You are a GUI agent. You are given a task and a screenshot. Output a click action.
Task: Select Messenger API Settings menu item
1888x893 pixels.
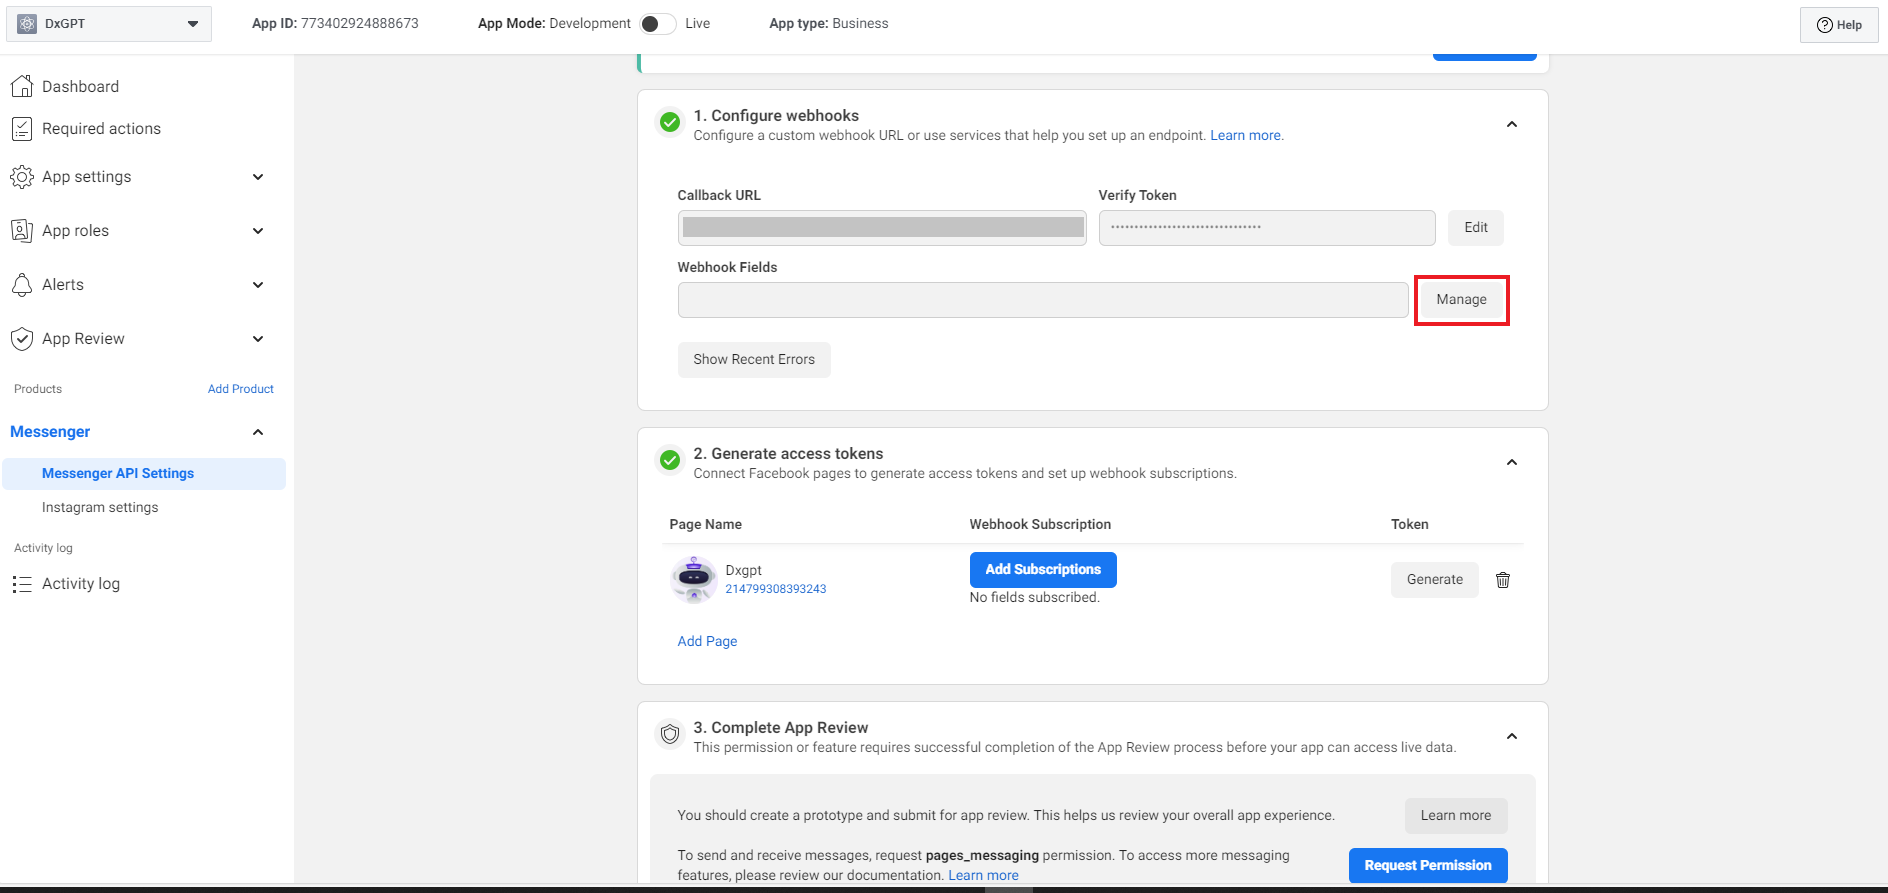(118, 474)
